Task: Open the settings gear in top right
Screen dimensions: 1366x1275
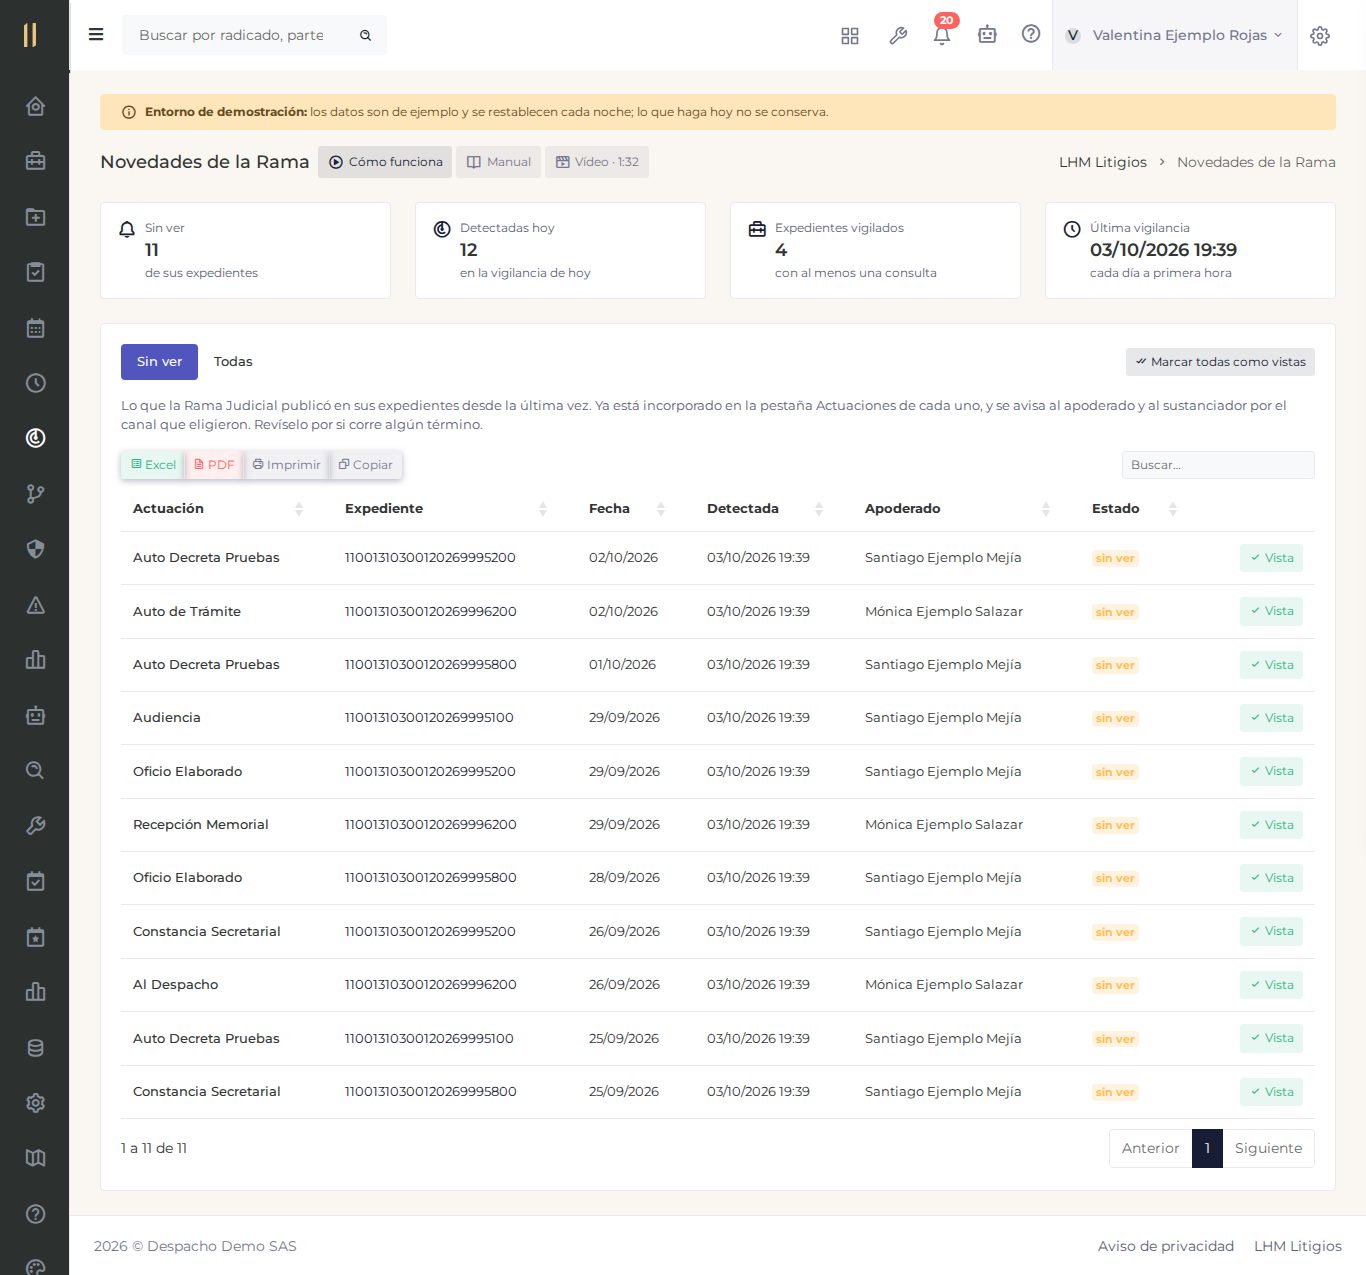Action: pyautogui.click(x=1320, y=36)
